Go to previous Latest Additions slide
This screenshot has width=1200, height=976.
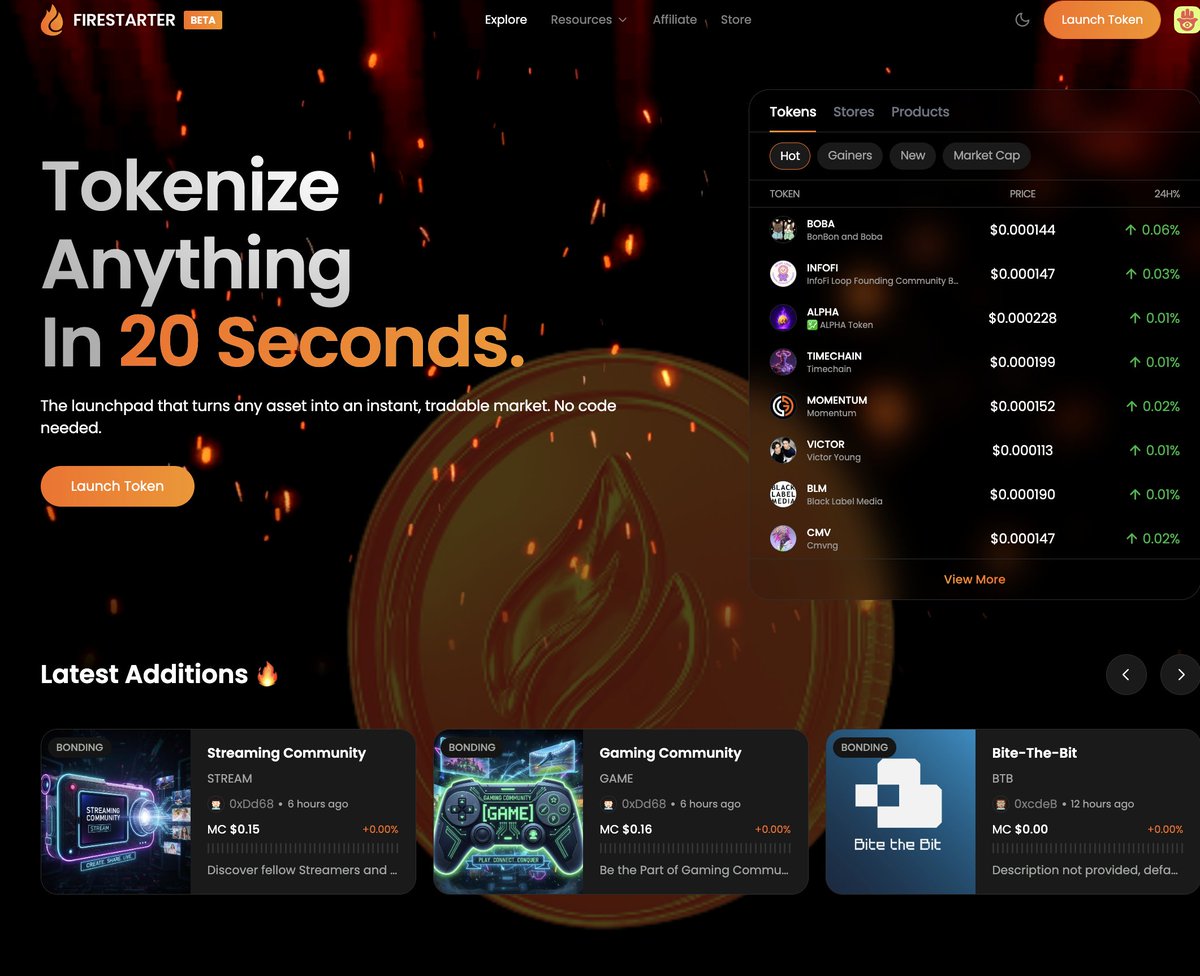(x=1126, y=674)
